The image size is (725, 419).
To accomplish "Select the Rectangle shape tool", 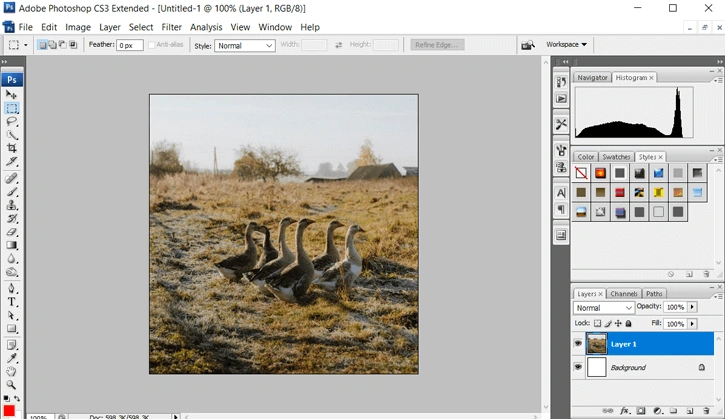I will [12, 329].
